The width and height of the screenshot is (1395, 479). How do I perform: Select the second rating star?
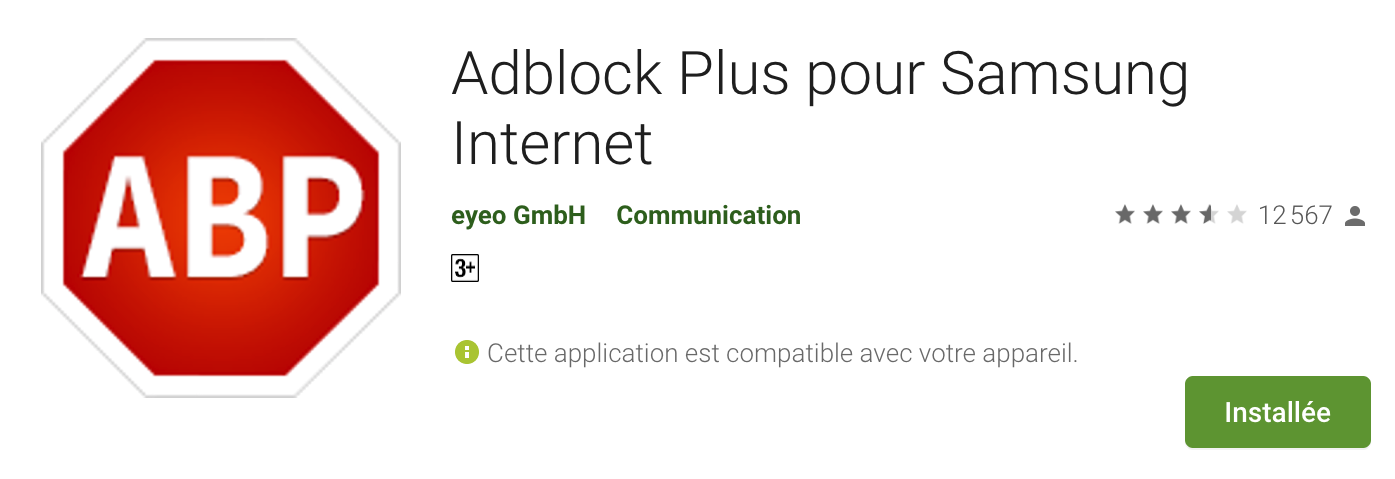(1153, 215)
